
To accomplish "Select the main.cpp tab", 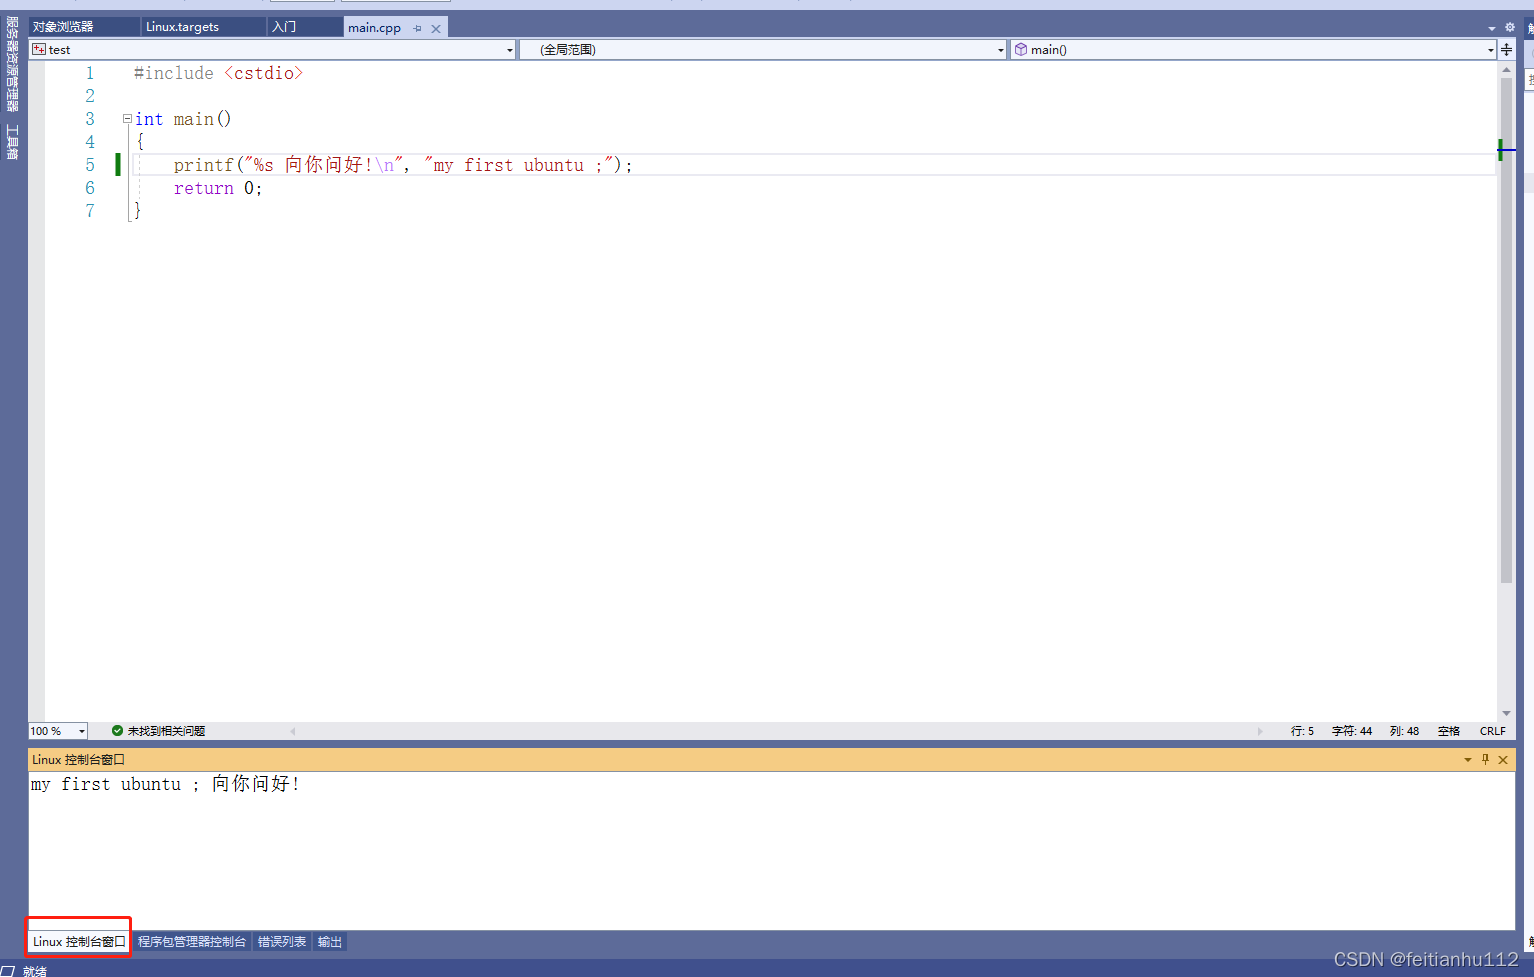I will [375, 28].
